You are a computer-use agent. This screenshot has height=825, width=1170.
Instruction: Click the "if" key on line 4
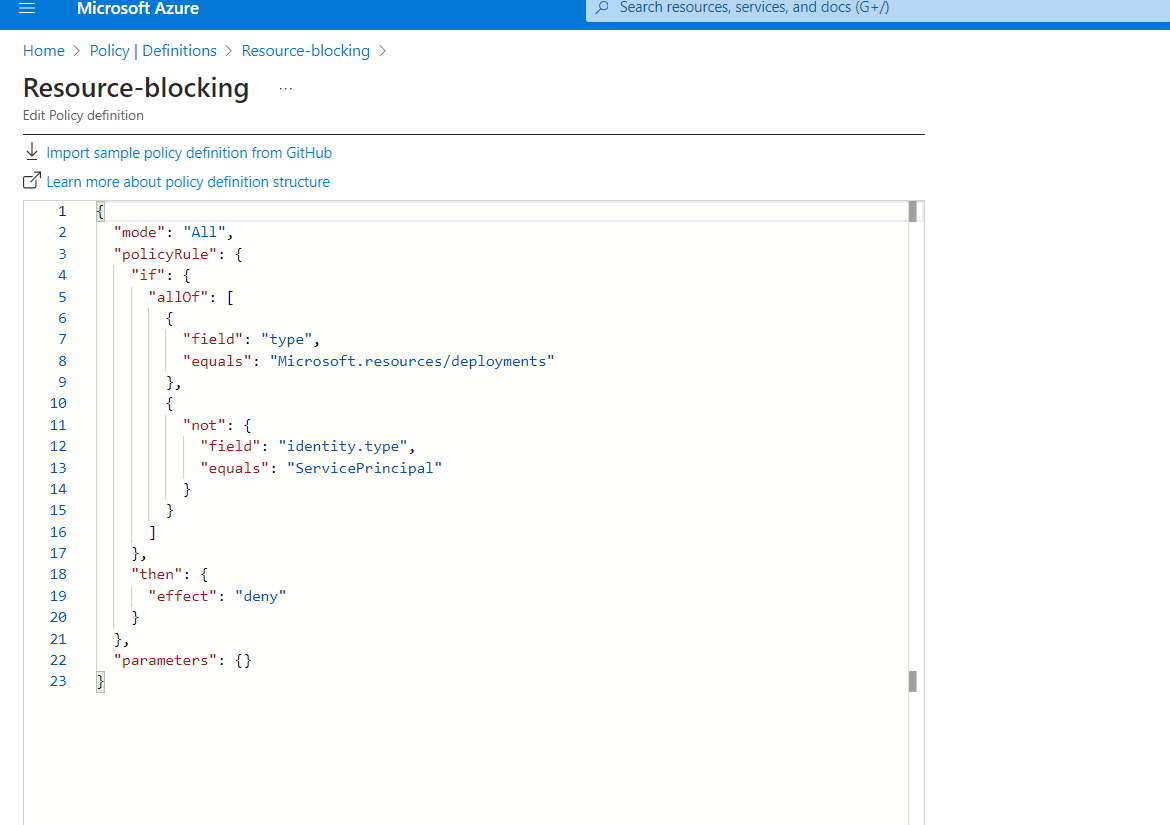[148, 275]
